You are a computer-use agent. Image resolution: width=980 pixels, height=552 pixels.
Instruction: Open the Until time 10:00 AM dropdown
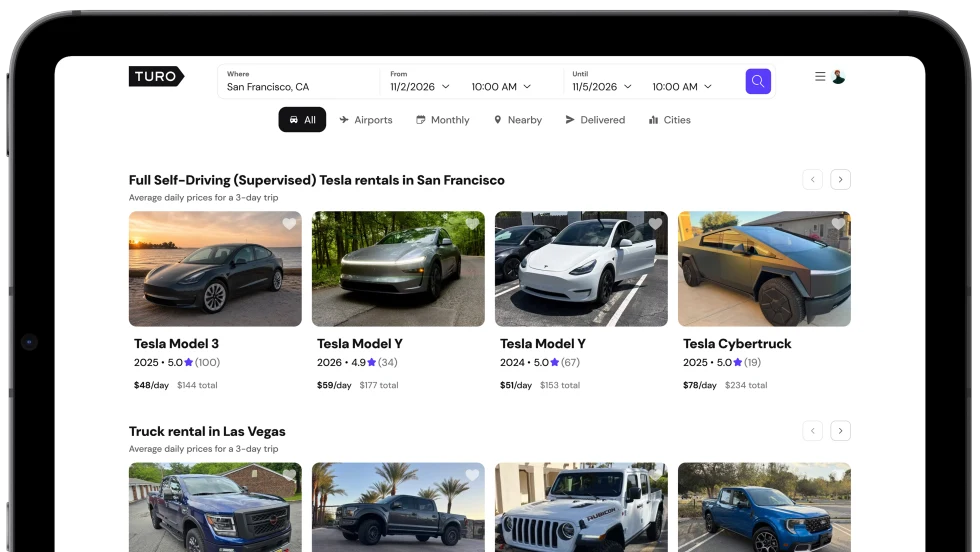(682, 87)
